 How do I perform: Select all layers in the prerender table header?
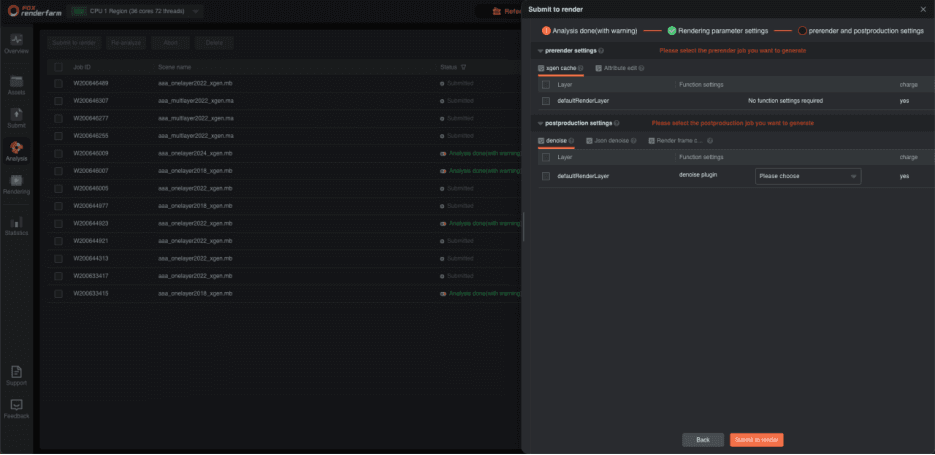[546, 85]
